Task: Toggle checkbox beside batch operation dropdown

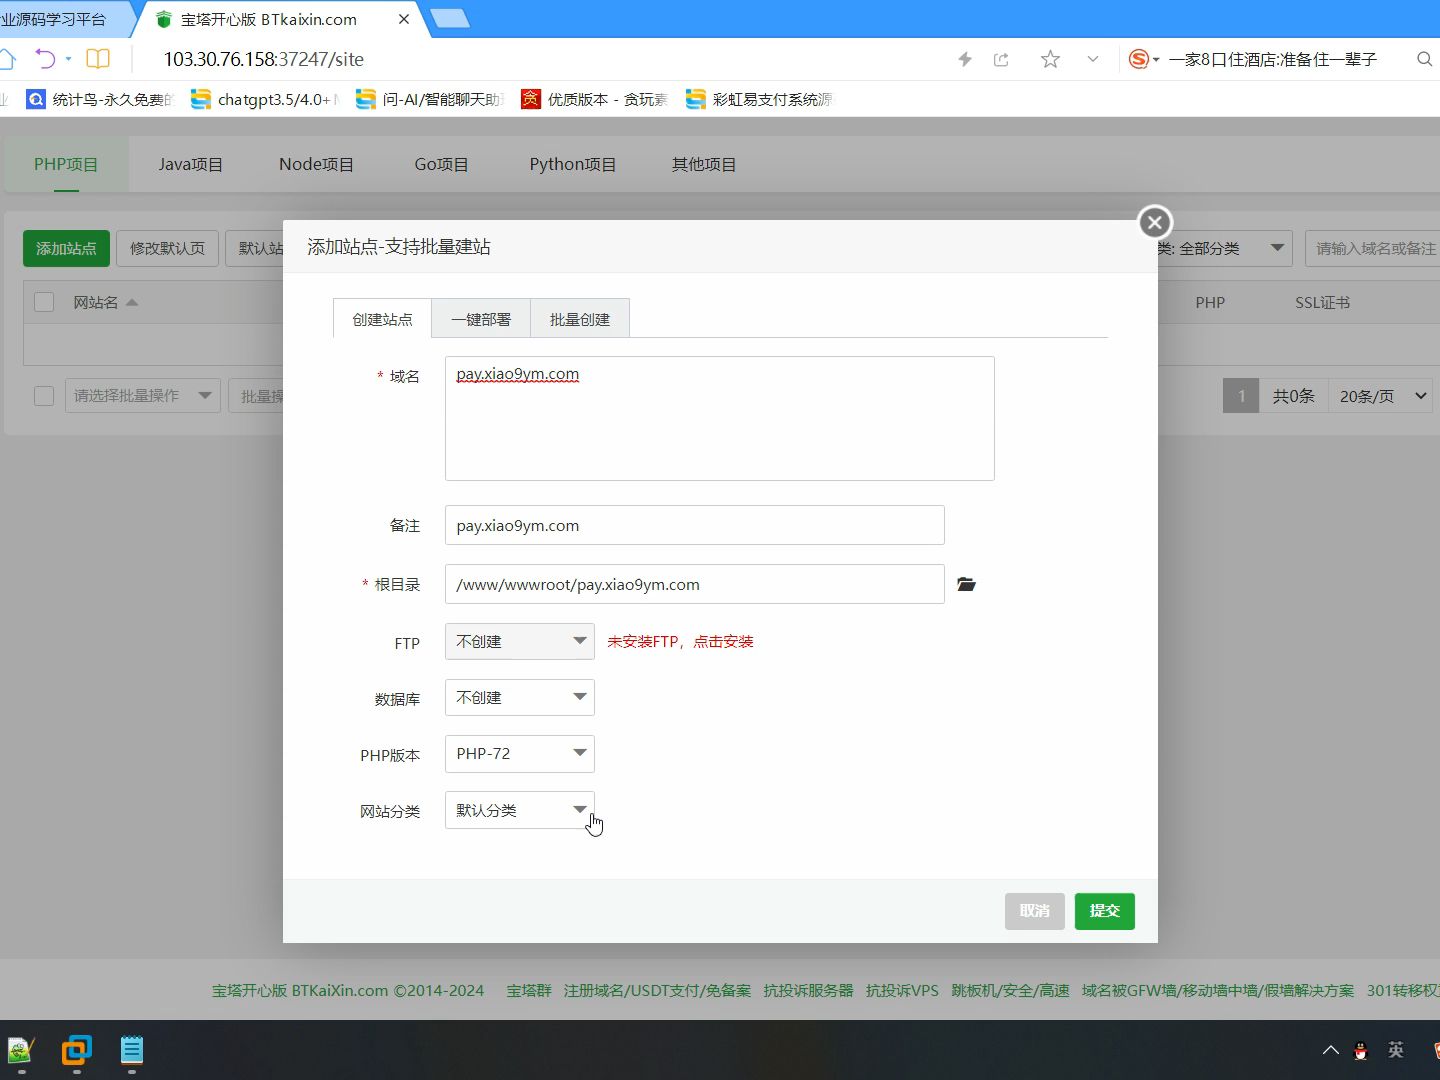Action: pyautogui.click(x=44, y=396)
